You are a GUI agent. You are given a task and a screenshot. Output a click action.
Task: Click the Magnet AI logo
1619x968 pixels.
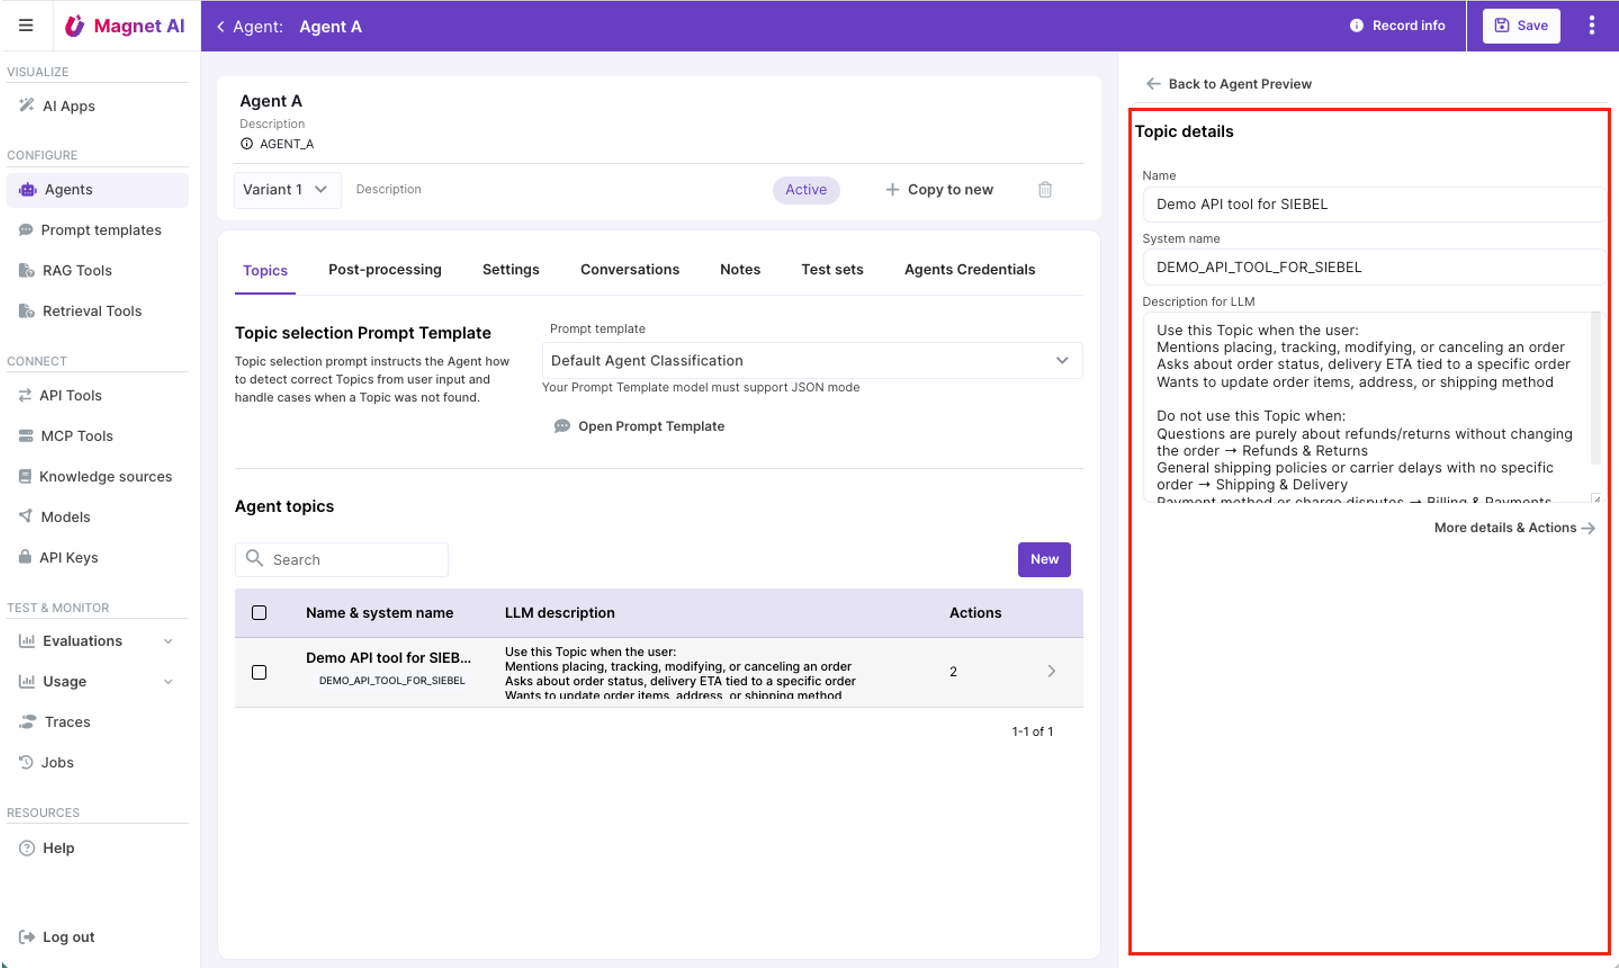click(125, 26)
